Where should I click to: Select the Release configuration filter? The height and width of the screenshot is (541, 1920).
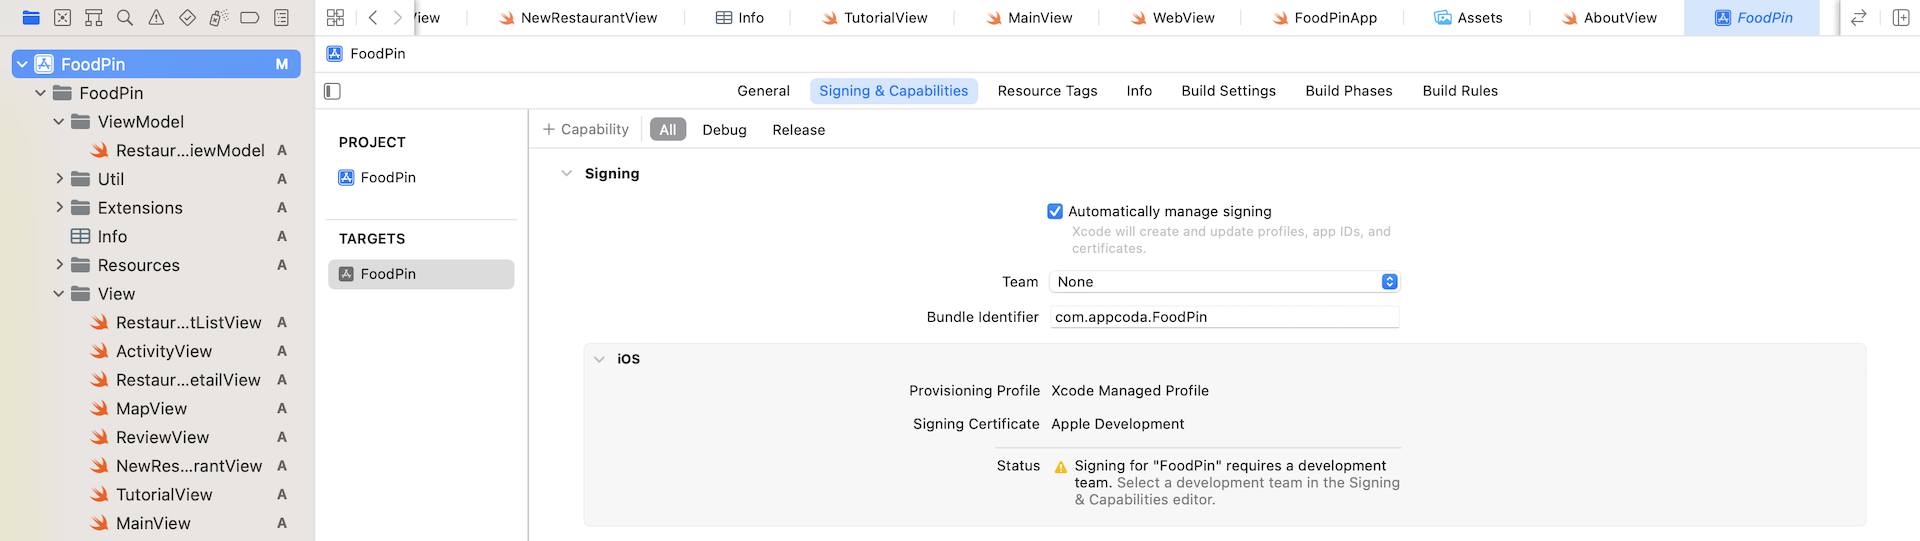tap(798, 130)
